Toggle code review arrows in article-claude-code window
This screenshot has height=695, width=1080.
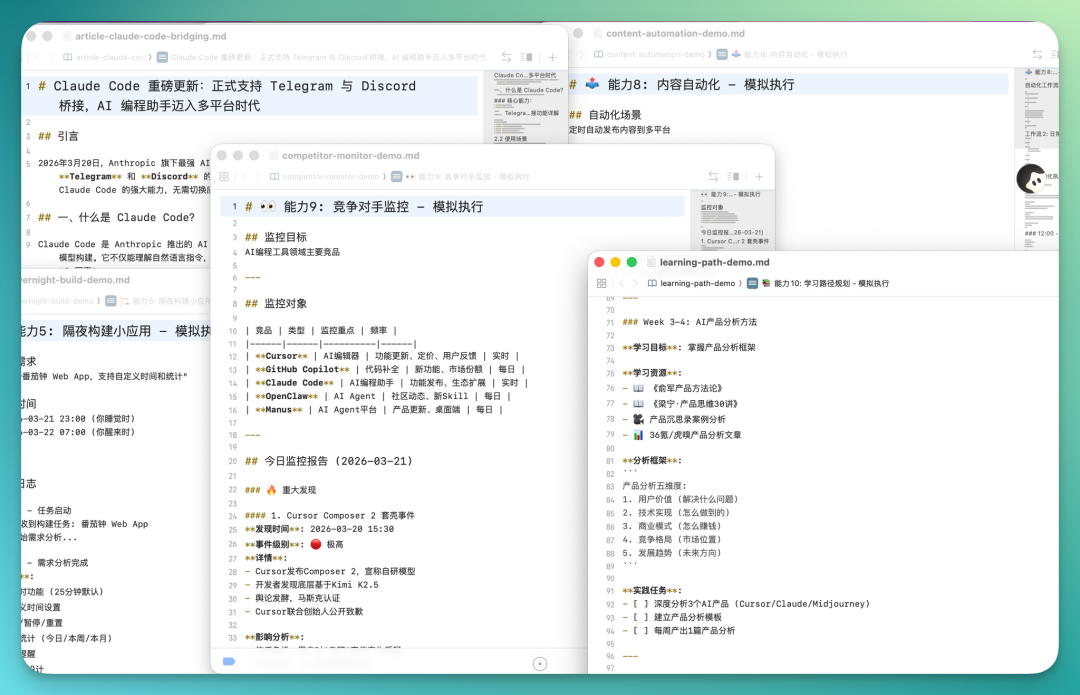[506, 57]
